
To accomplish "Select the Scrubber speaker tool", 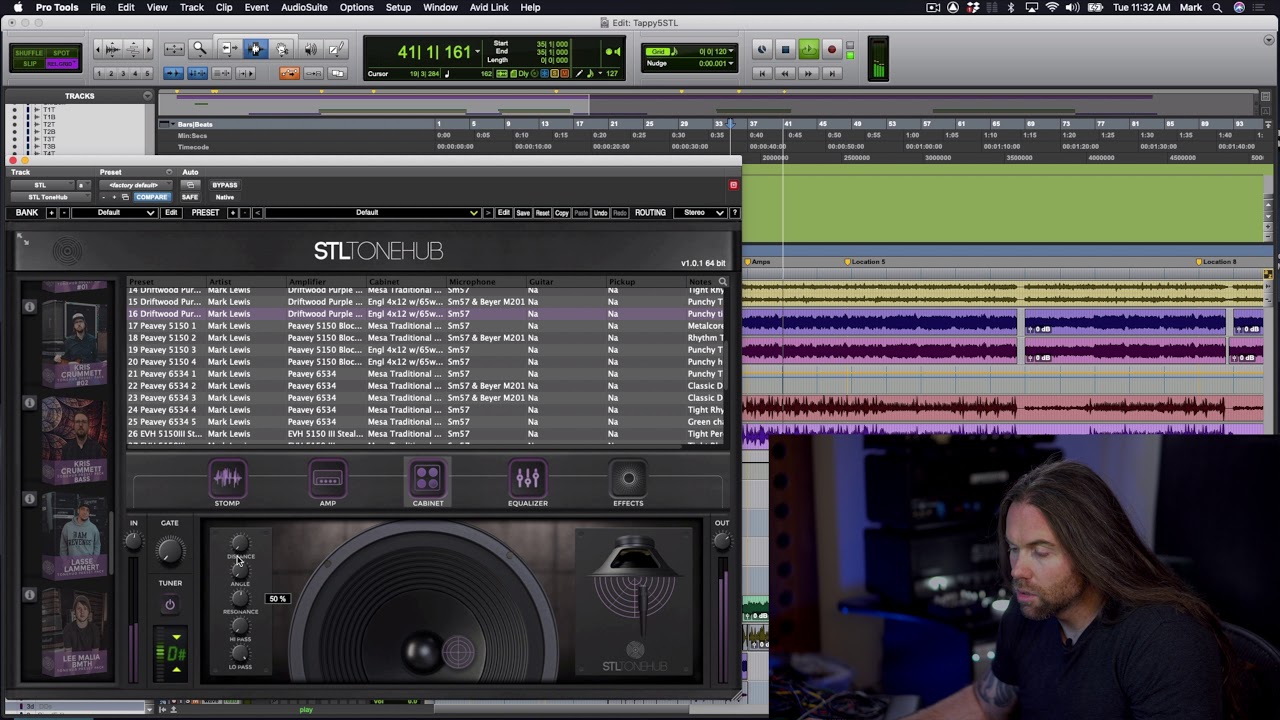I will point(310,48).
